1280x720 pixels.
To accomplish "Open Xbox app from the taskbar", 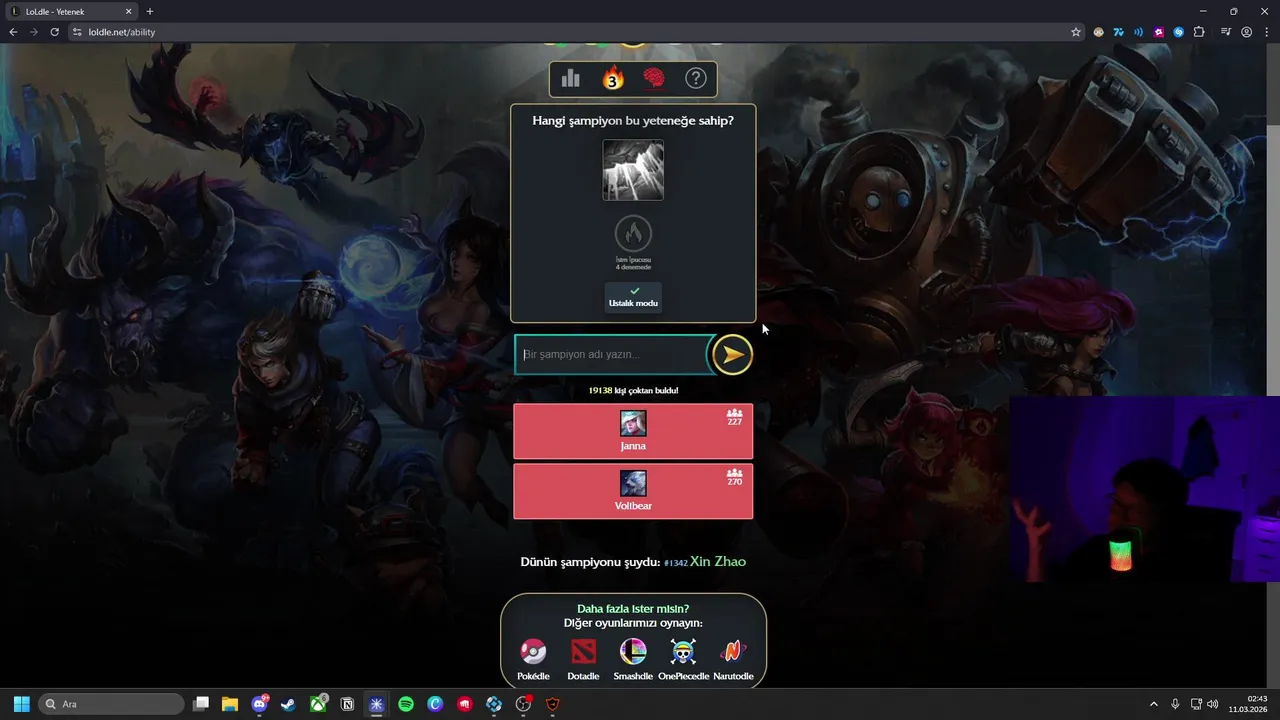I will tap(318, 704).
